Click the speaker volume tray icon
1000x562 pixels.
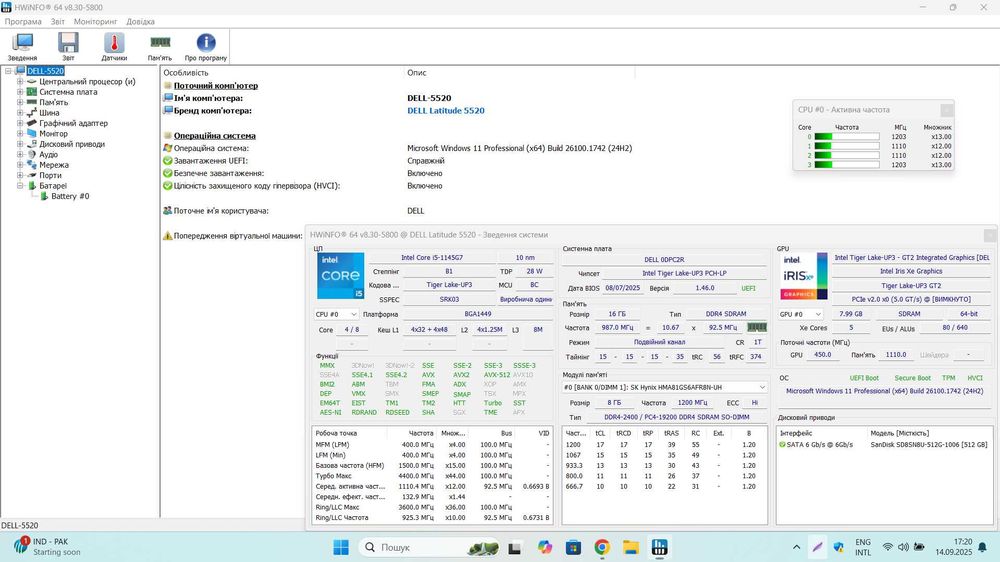903,547
